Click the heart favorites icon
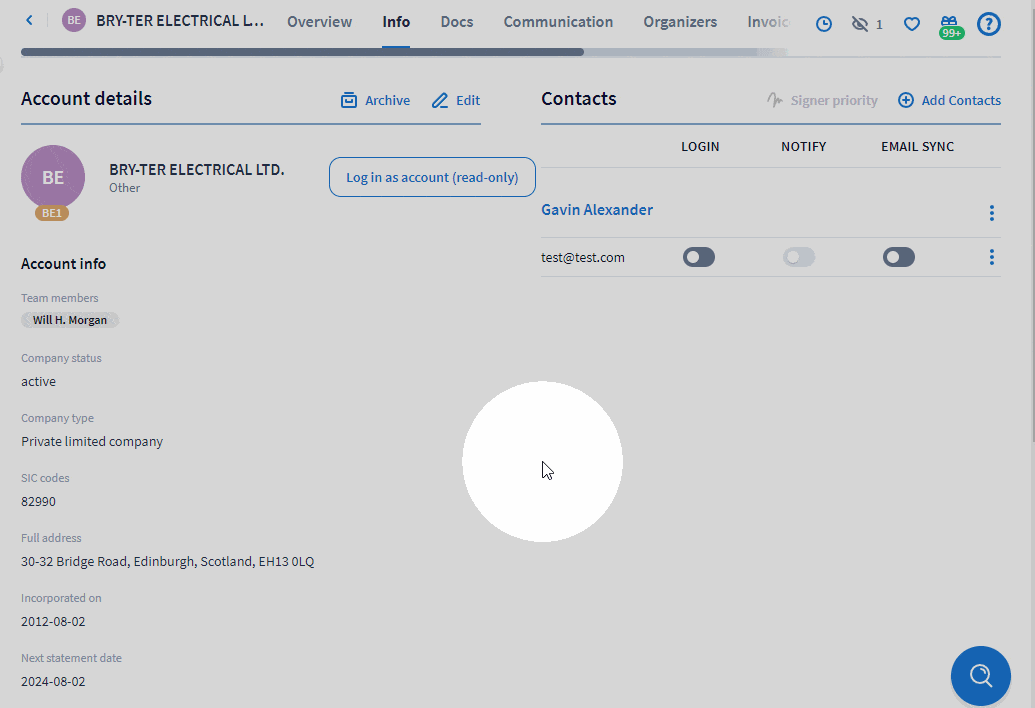 point(912,24)
